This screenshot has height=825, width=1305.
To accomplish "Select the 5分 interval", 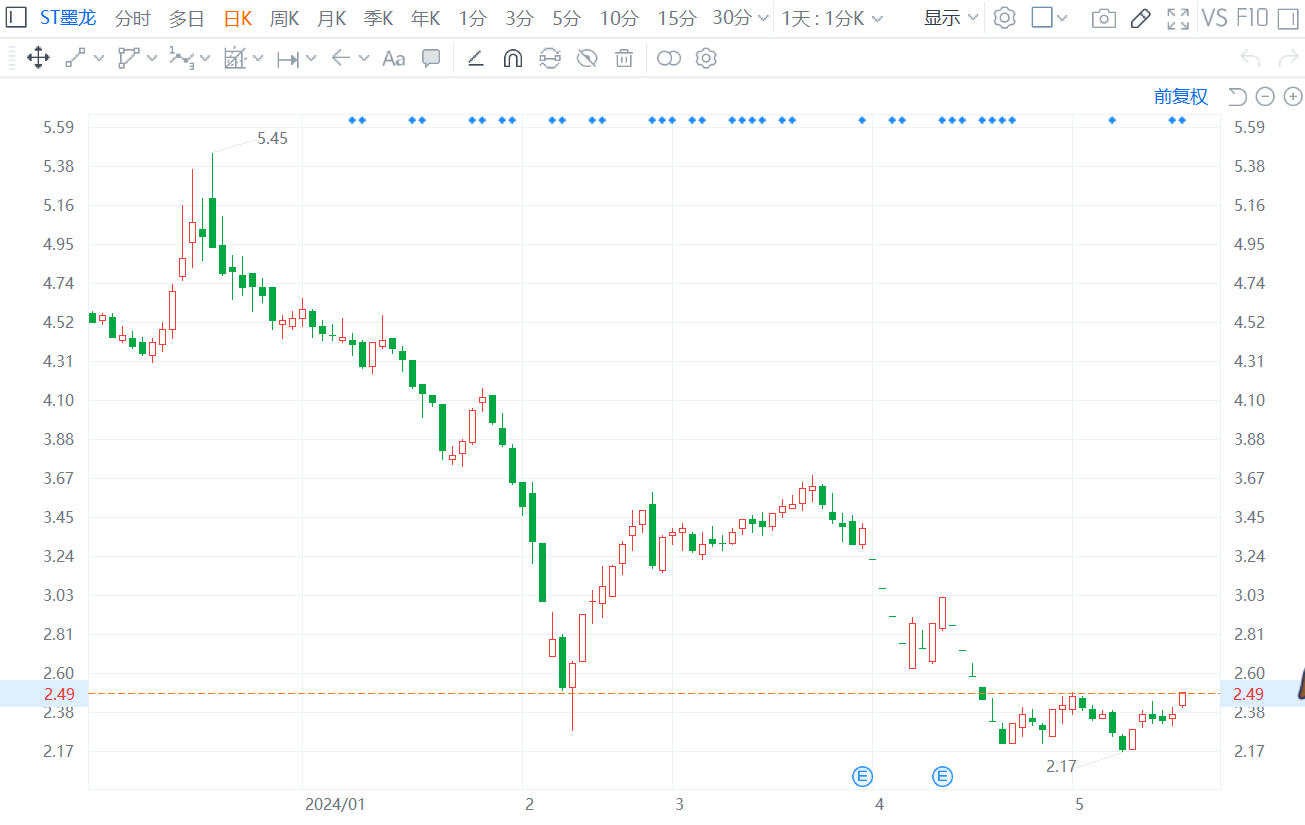I will [x=566, y=18].
